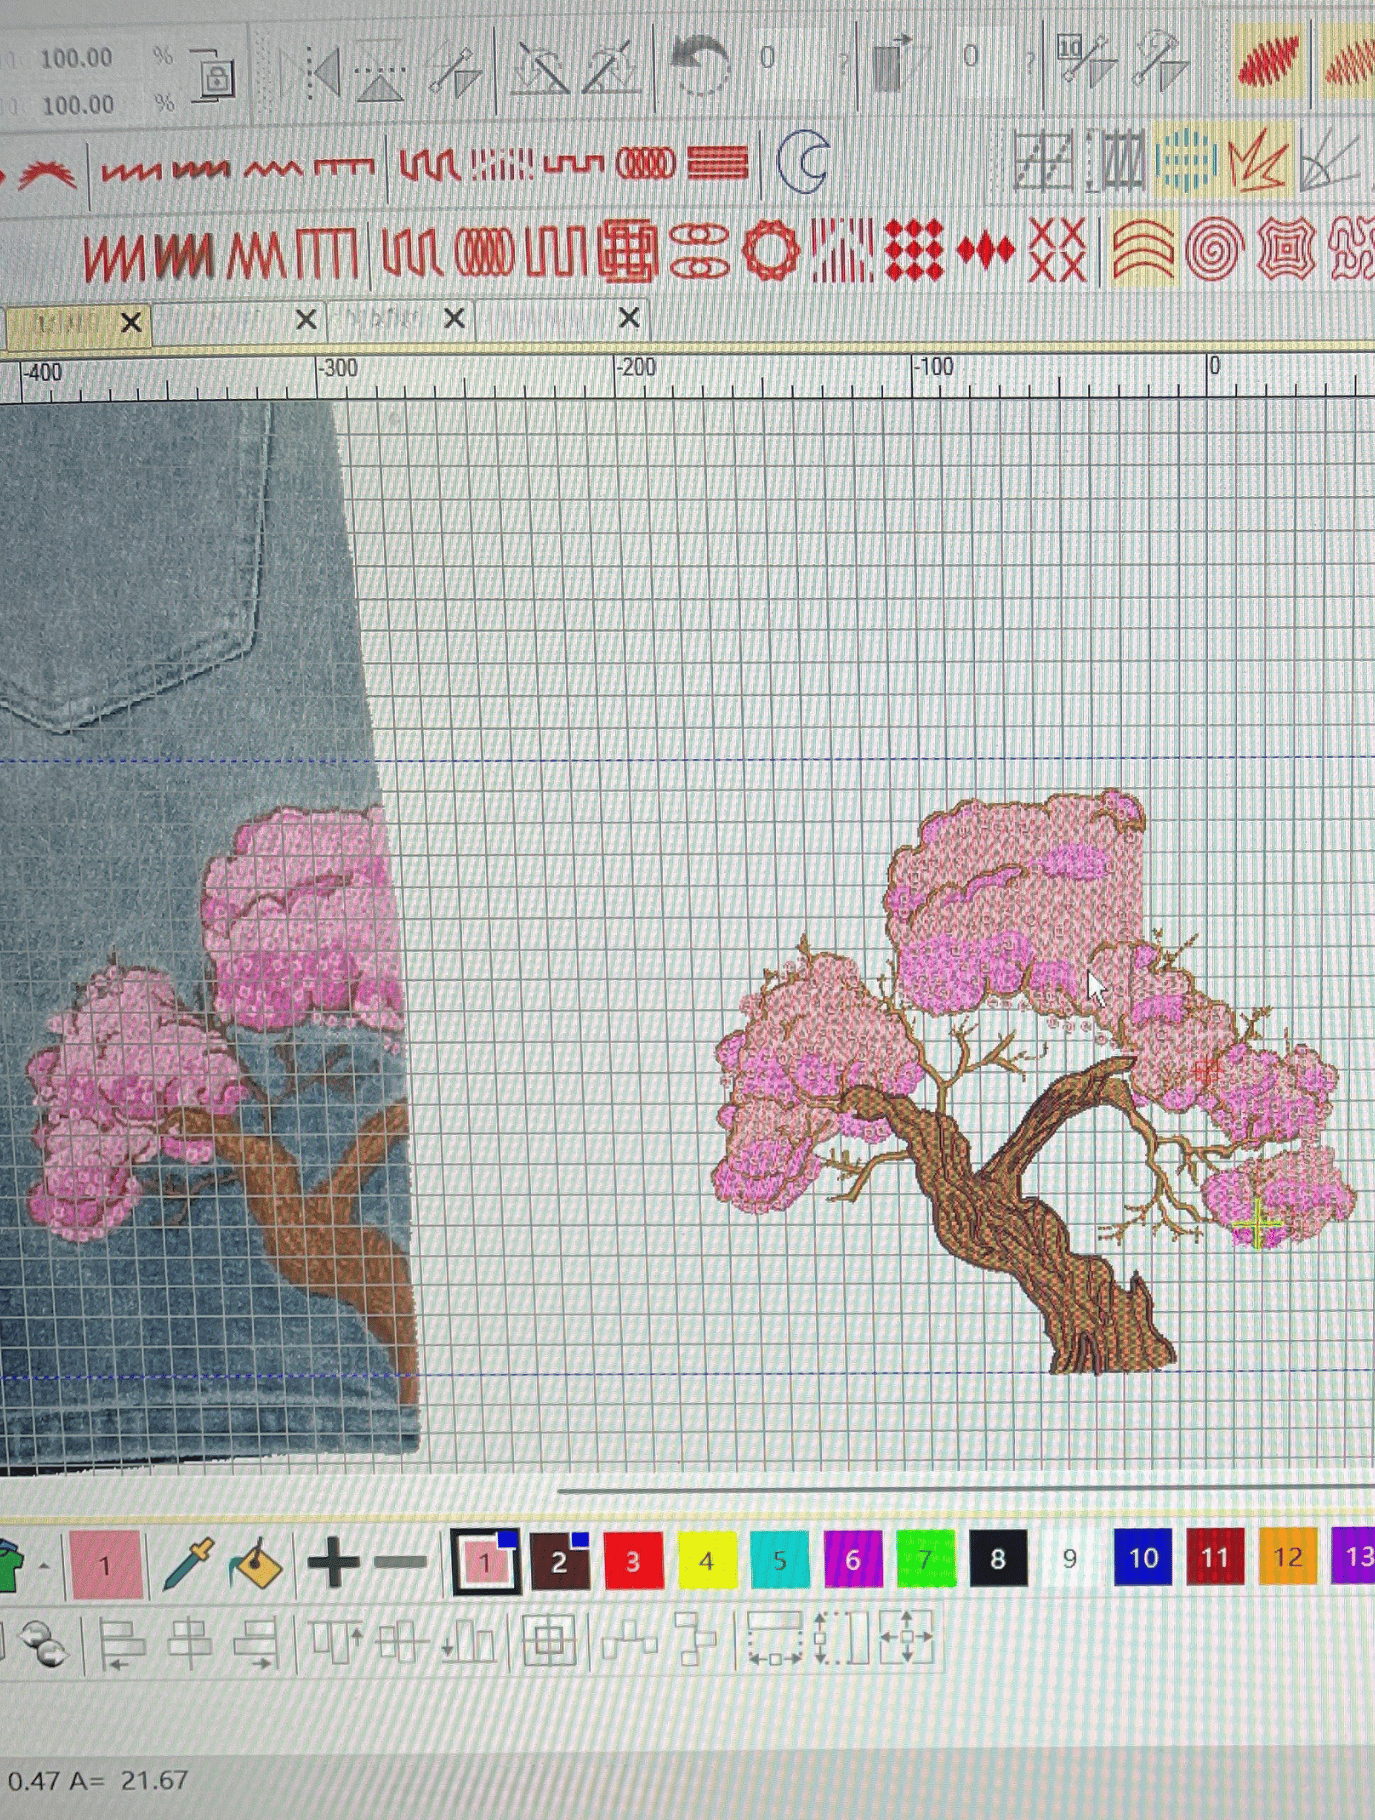This screenshot has width=1375, height=1820.
Task: Select the diamond motif stitch pattern
Action: 985,250
